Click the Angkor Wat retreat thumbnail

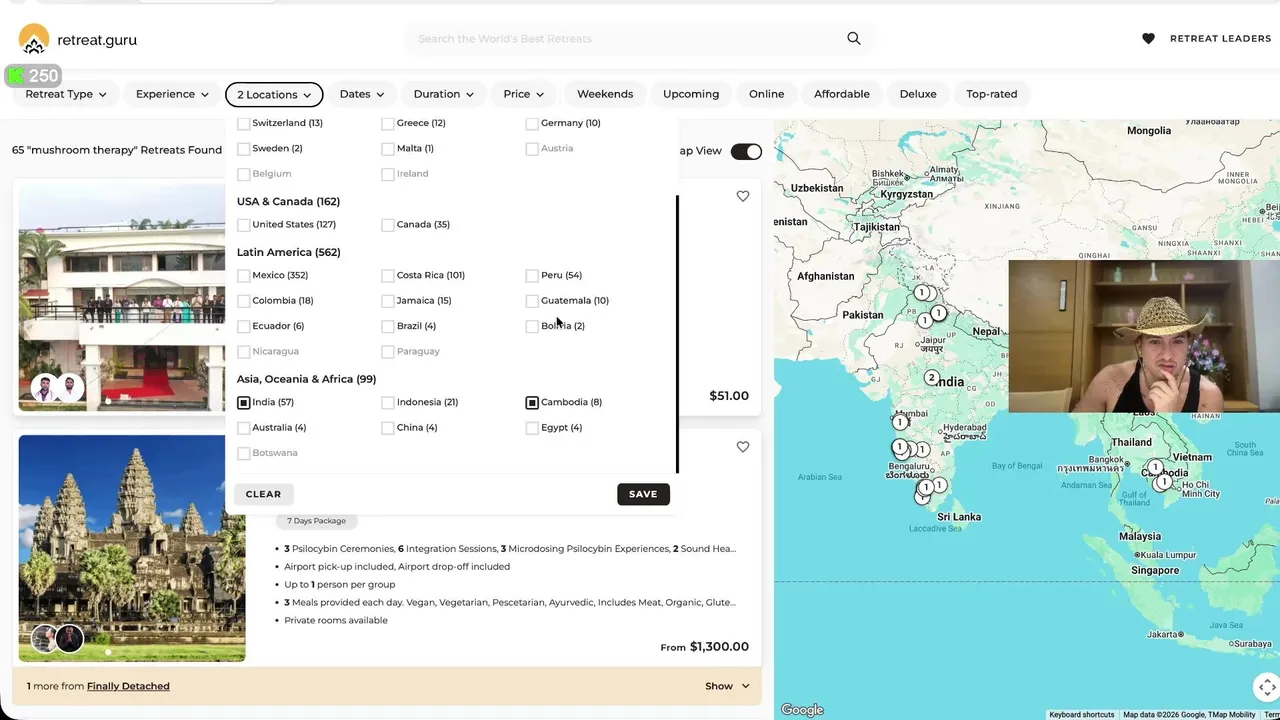(x=132, y=548)
